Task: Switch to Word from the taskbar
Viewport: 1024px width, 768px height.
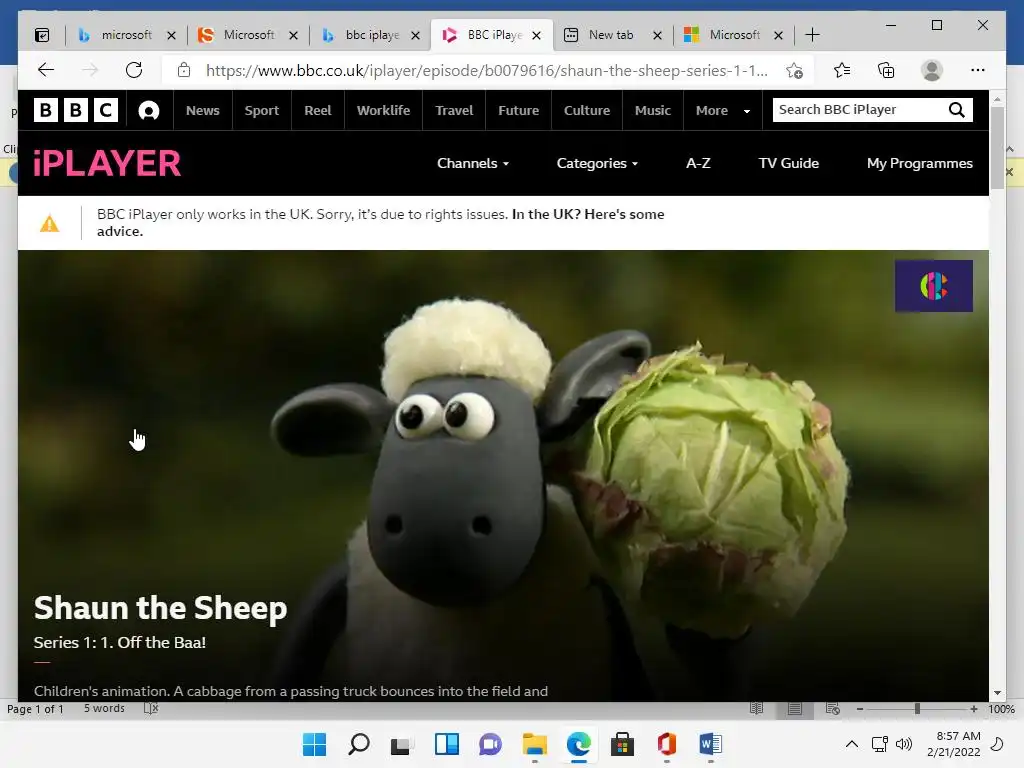Action: click(711, 744)
